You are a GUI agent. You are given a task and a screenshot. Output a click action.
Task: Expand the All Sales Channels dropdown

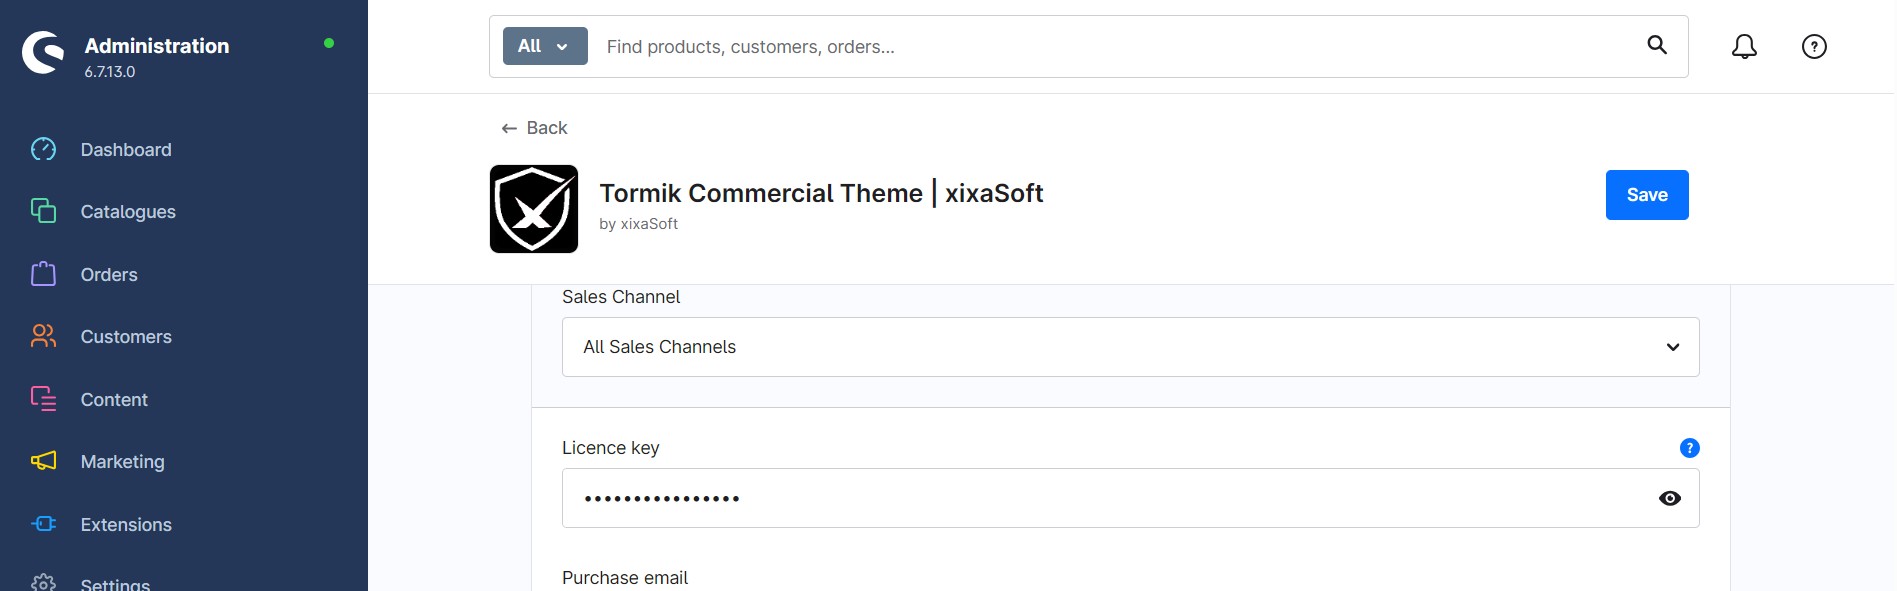tap(1130, 347)
